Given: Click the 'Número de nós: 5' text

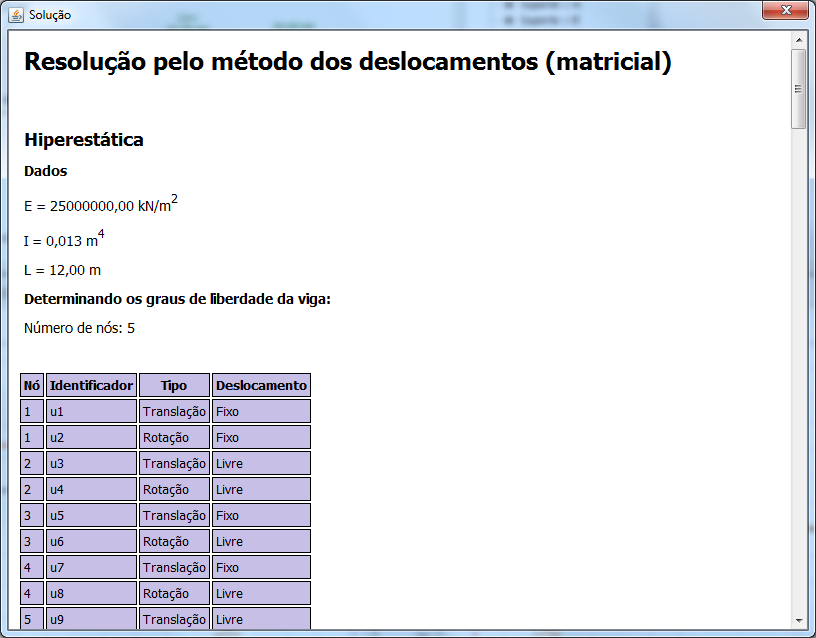Looking at the screenshot, I should pos(79,328).
